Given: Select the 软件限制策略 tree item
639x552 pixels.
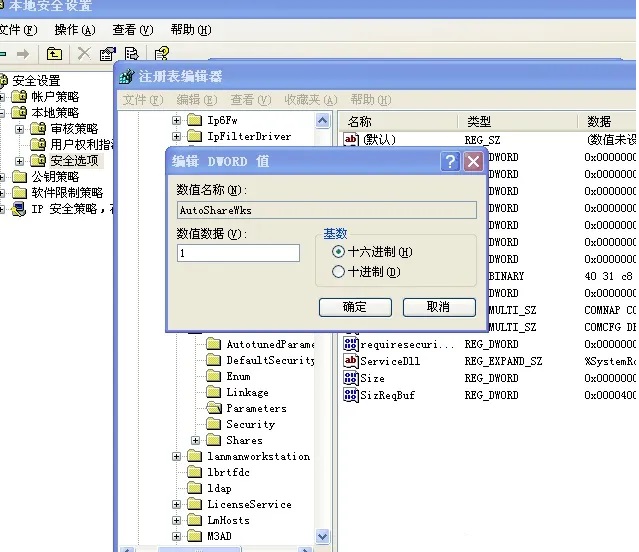Looking at the screenshot, I should coord(67,193).
